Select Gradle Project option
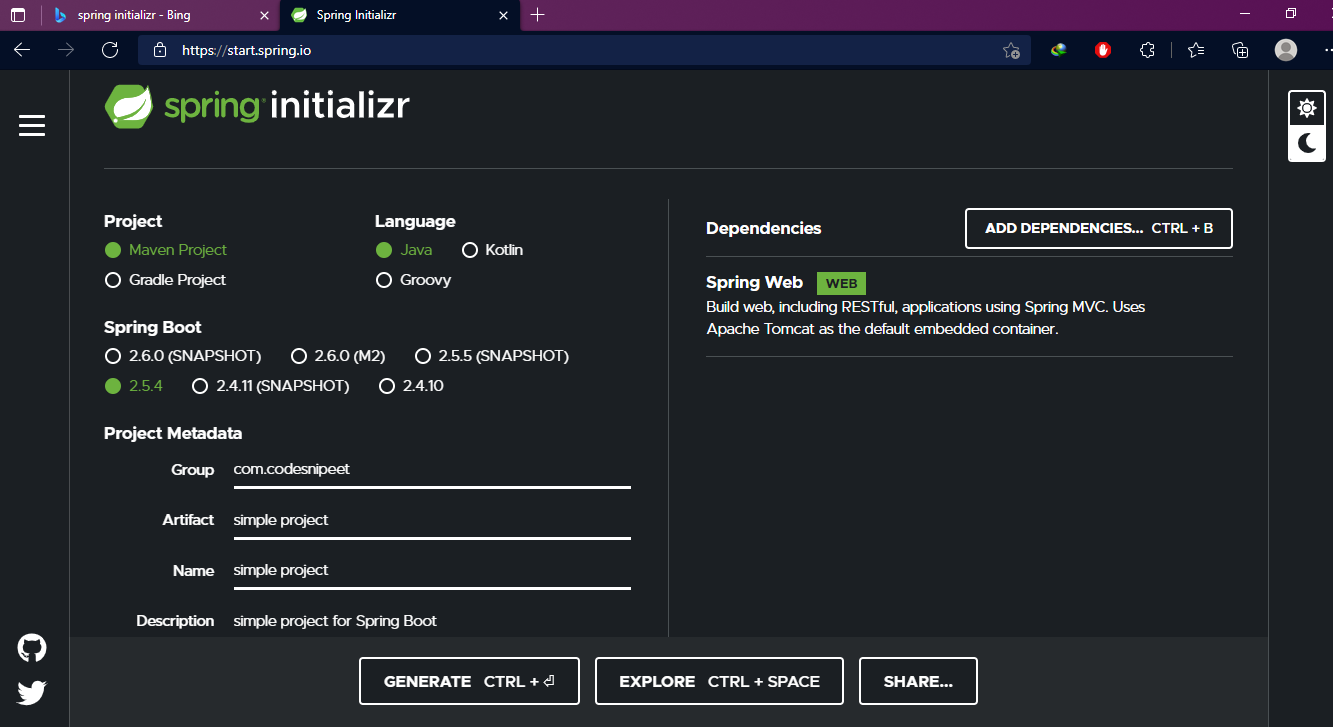Screen dimensions: 1333x727 tap(166, 280)
